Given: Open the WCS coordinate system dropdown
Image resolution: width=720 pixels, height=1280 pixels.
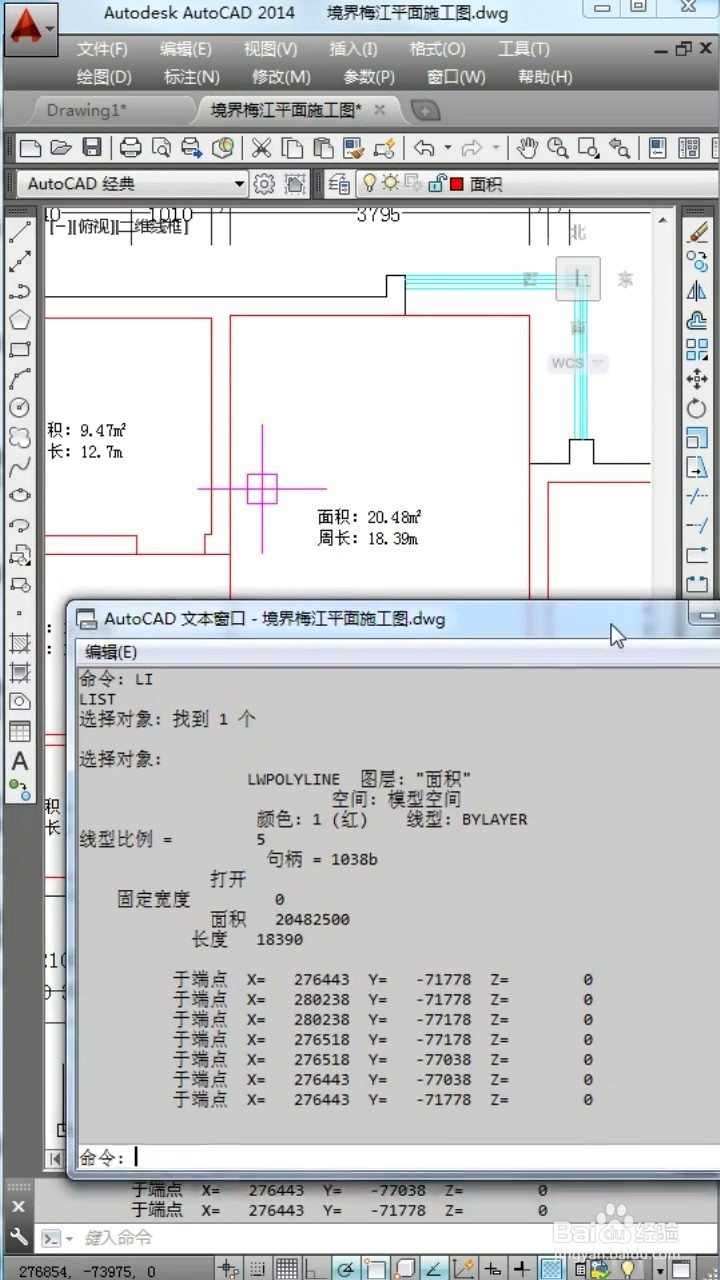Looking at the screenshot, I should click(x=599, y=363).
